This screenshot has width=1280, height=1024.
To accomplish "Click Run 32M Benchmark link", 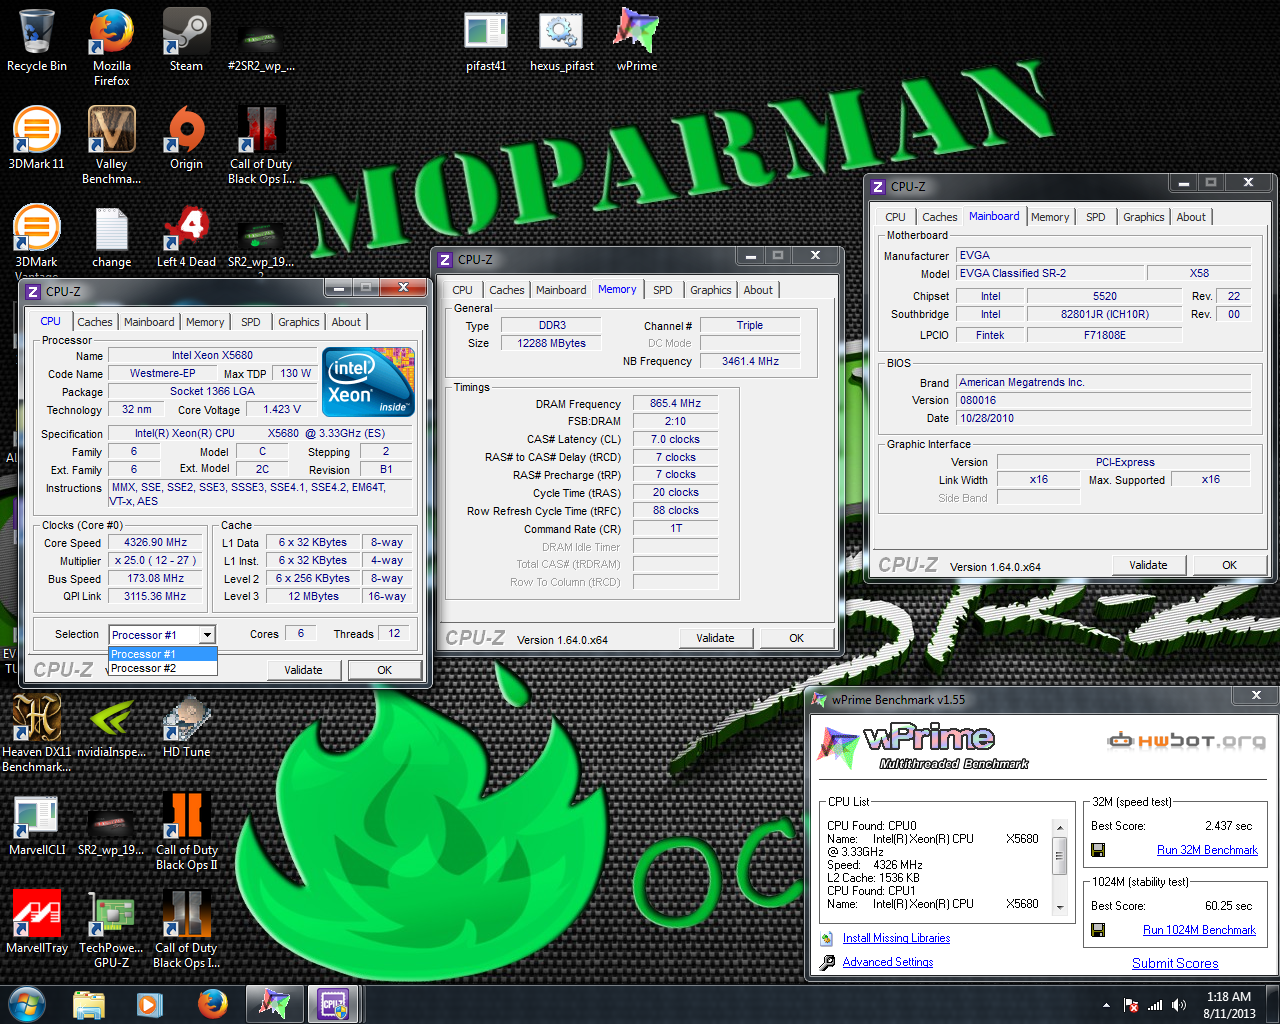I will point(1207,850).
